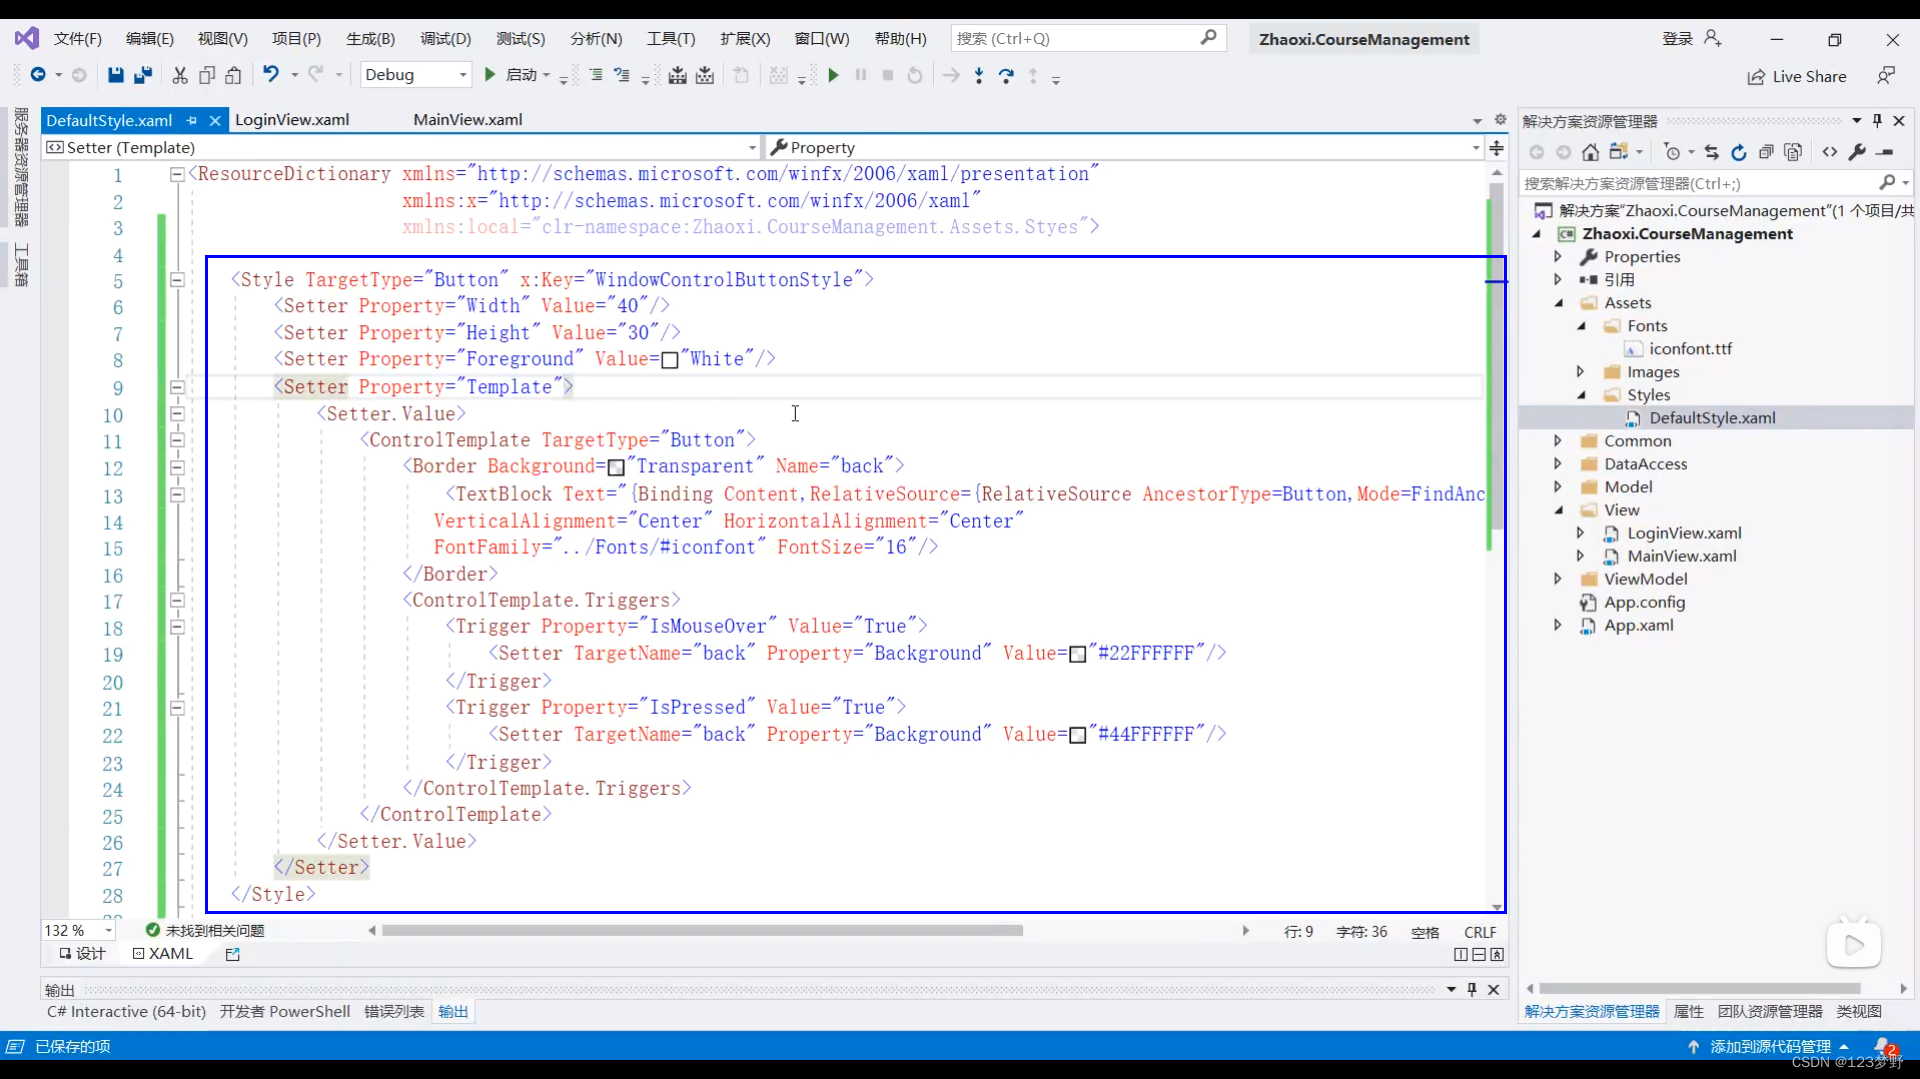Click the swap panes icon beside XAML tab
This screenshot has width=1920, height=1079.
pos(233,954)
